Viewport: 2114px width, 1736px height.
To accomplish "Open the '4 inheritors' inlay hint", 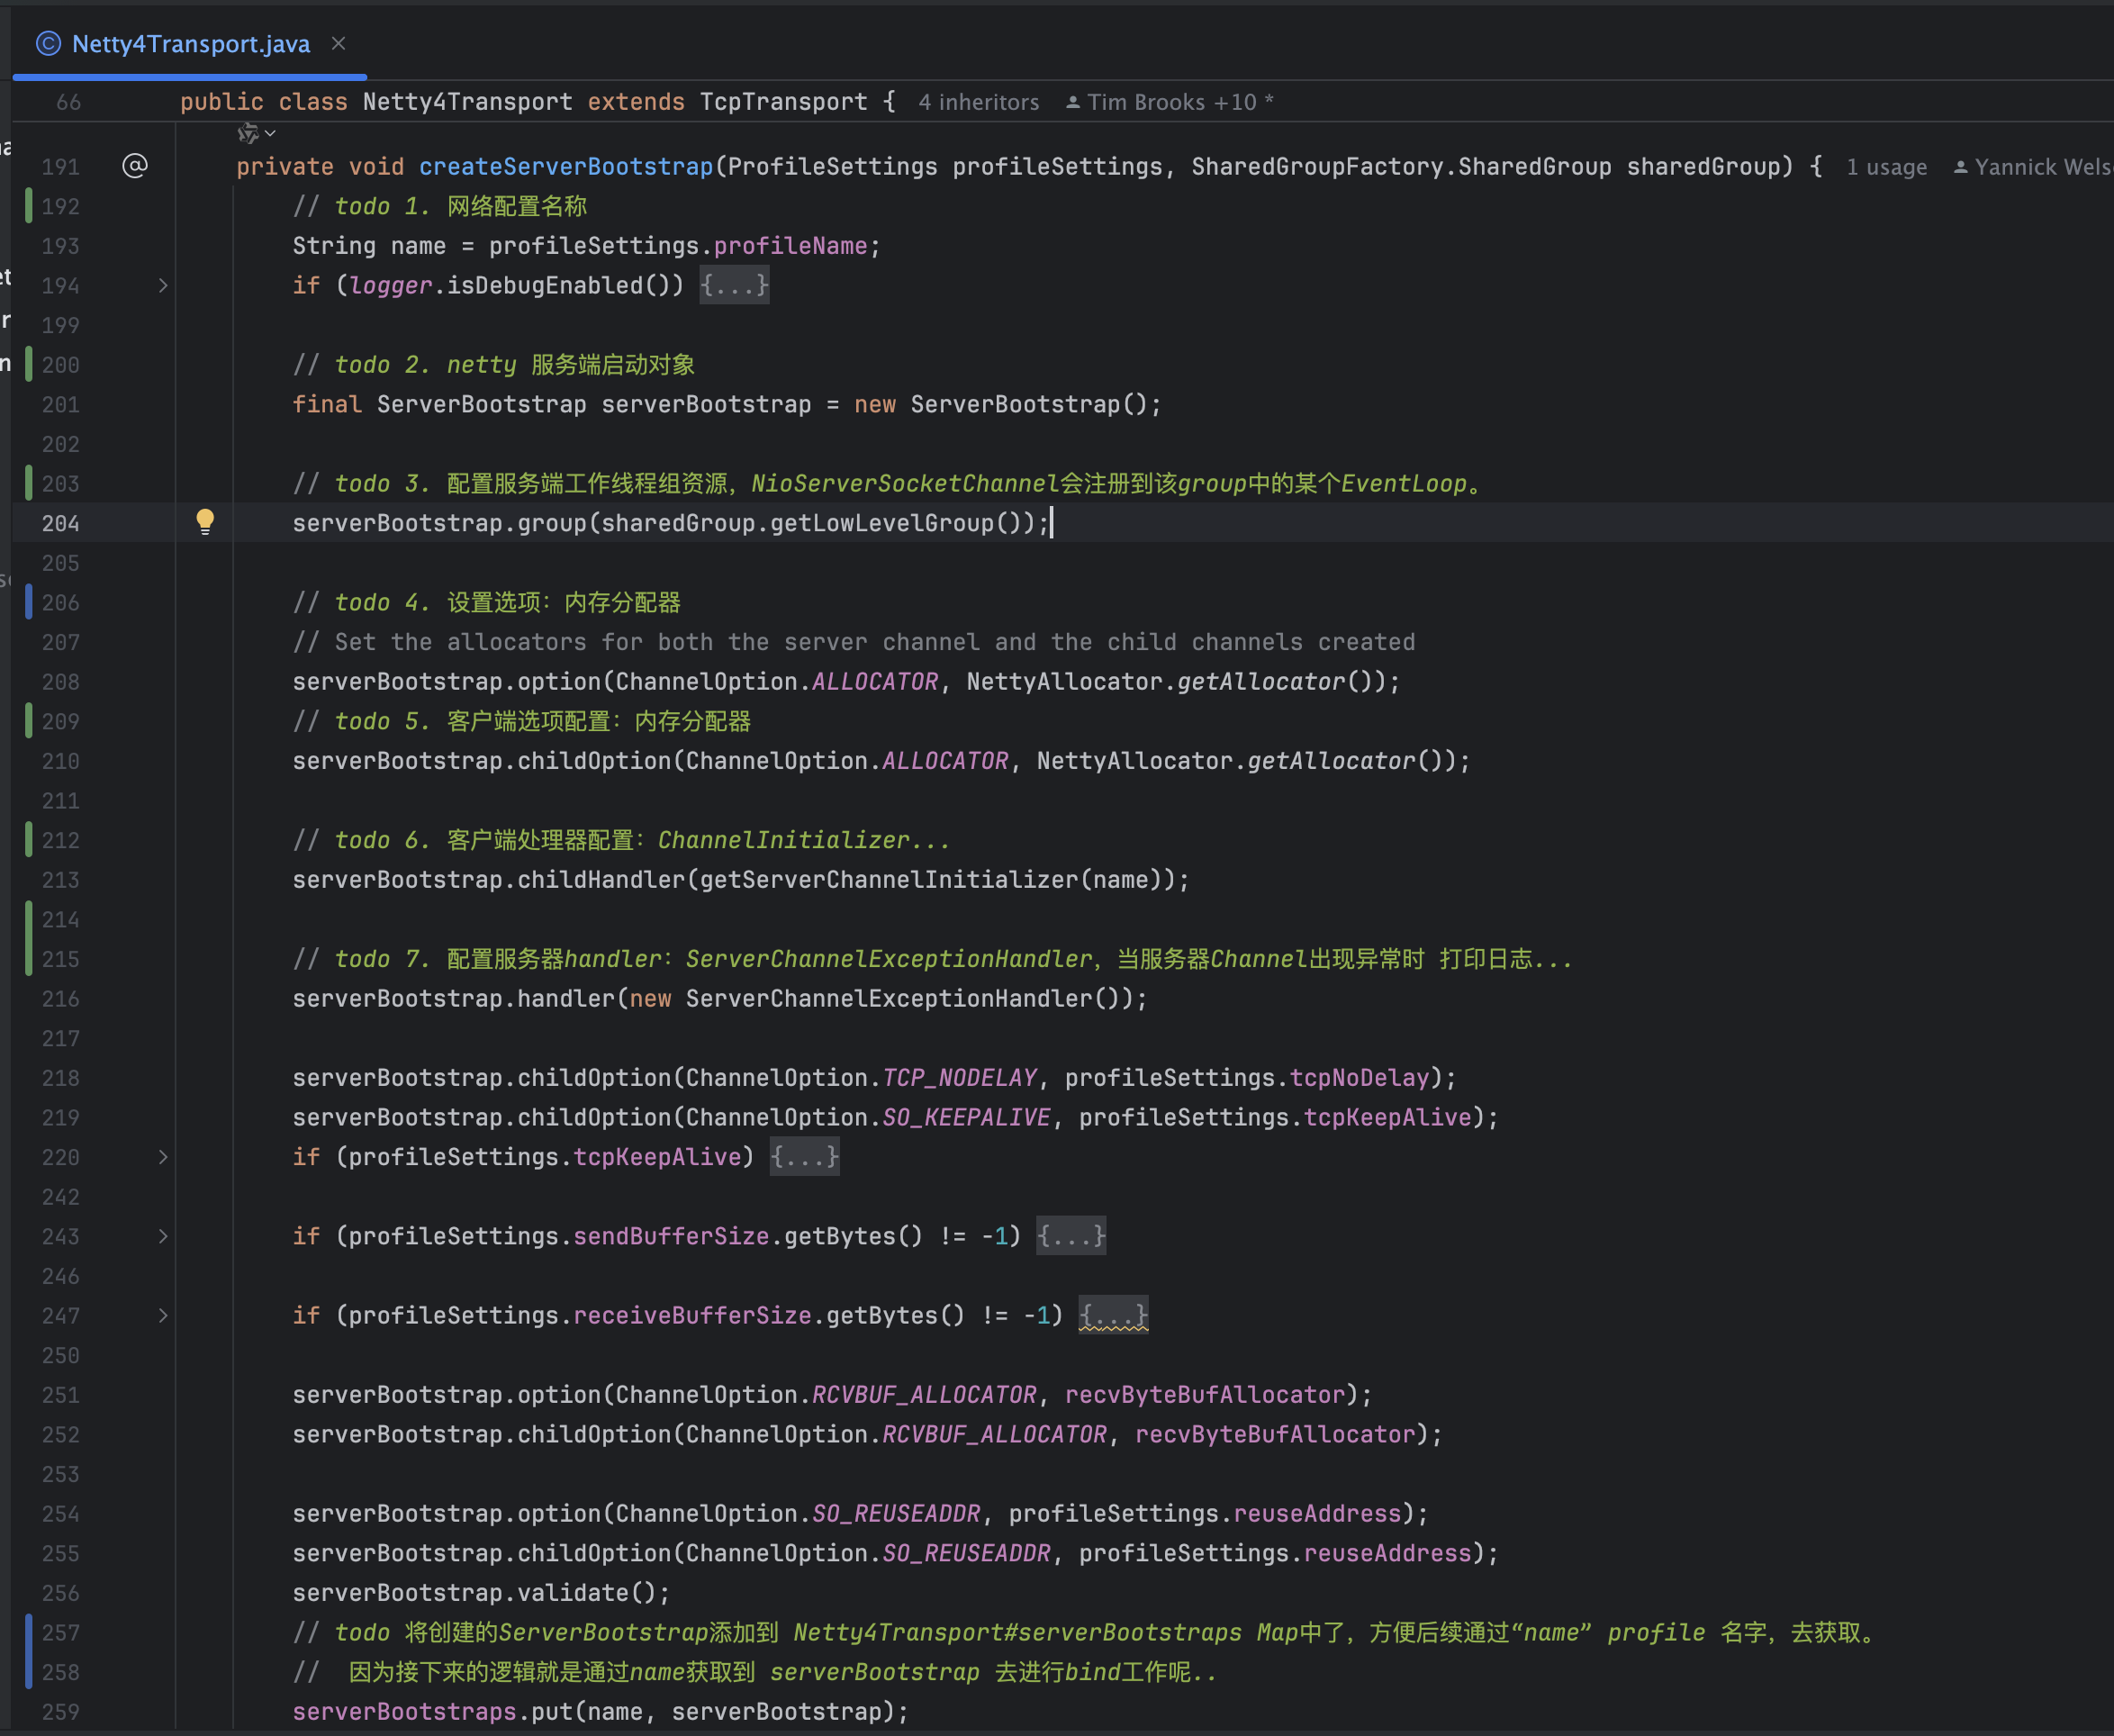I will click(978, 102).
